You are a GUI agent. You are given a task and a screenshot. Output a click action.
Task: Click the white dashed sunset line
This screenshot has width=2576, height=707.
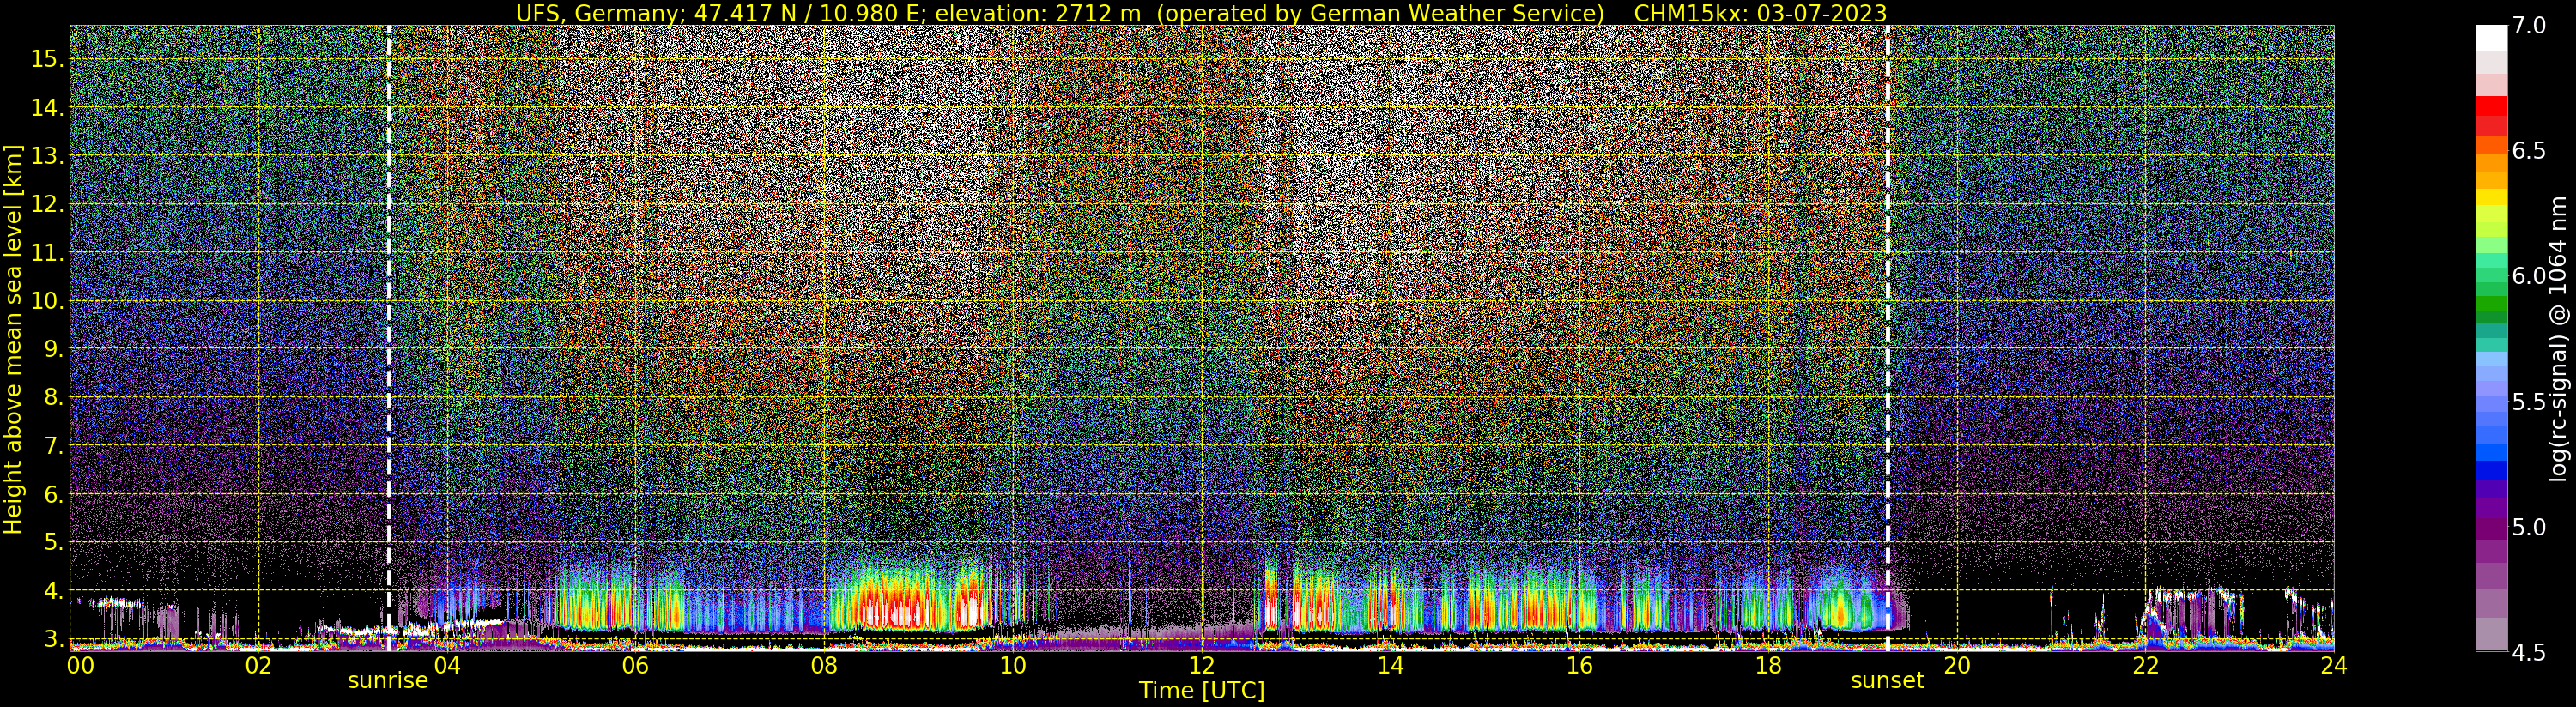[x=1887, y=338]
